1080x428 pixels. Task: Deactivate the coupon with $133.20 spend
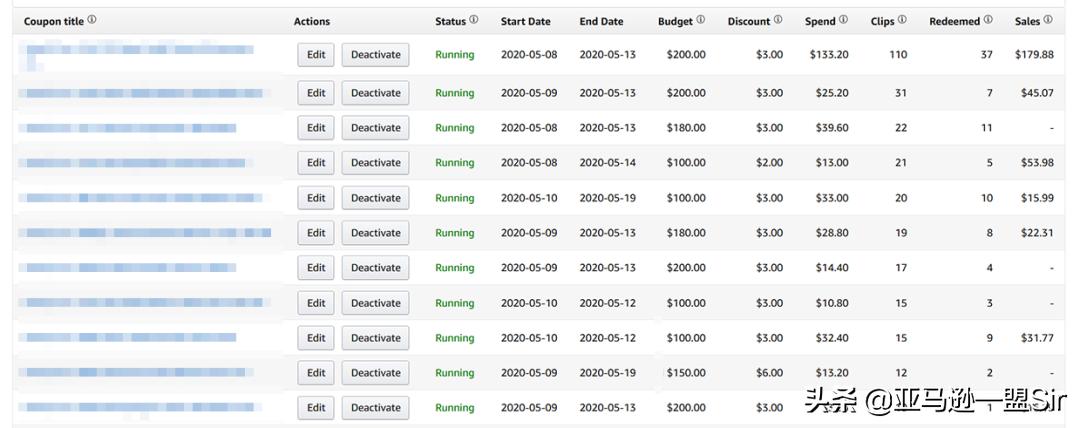coord(375,55)
